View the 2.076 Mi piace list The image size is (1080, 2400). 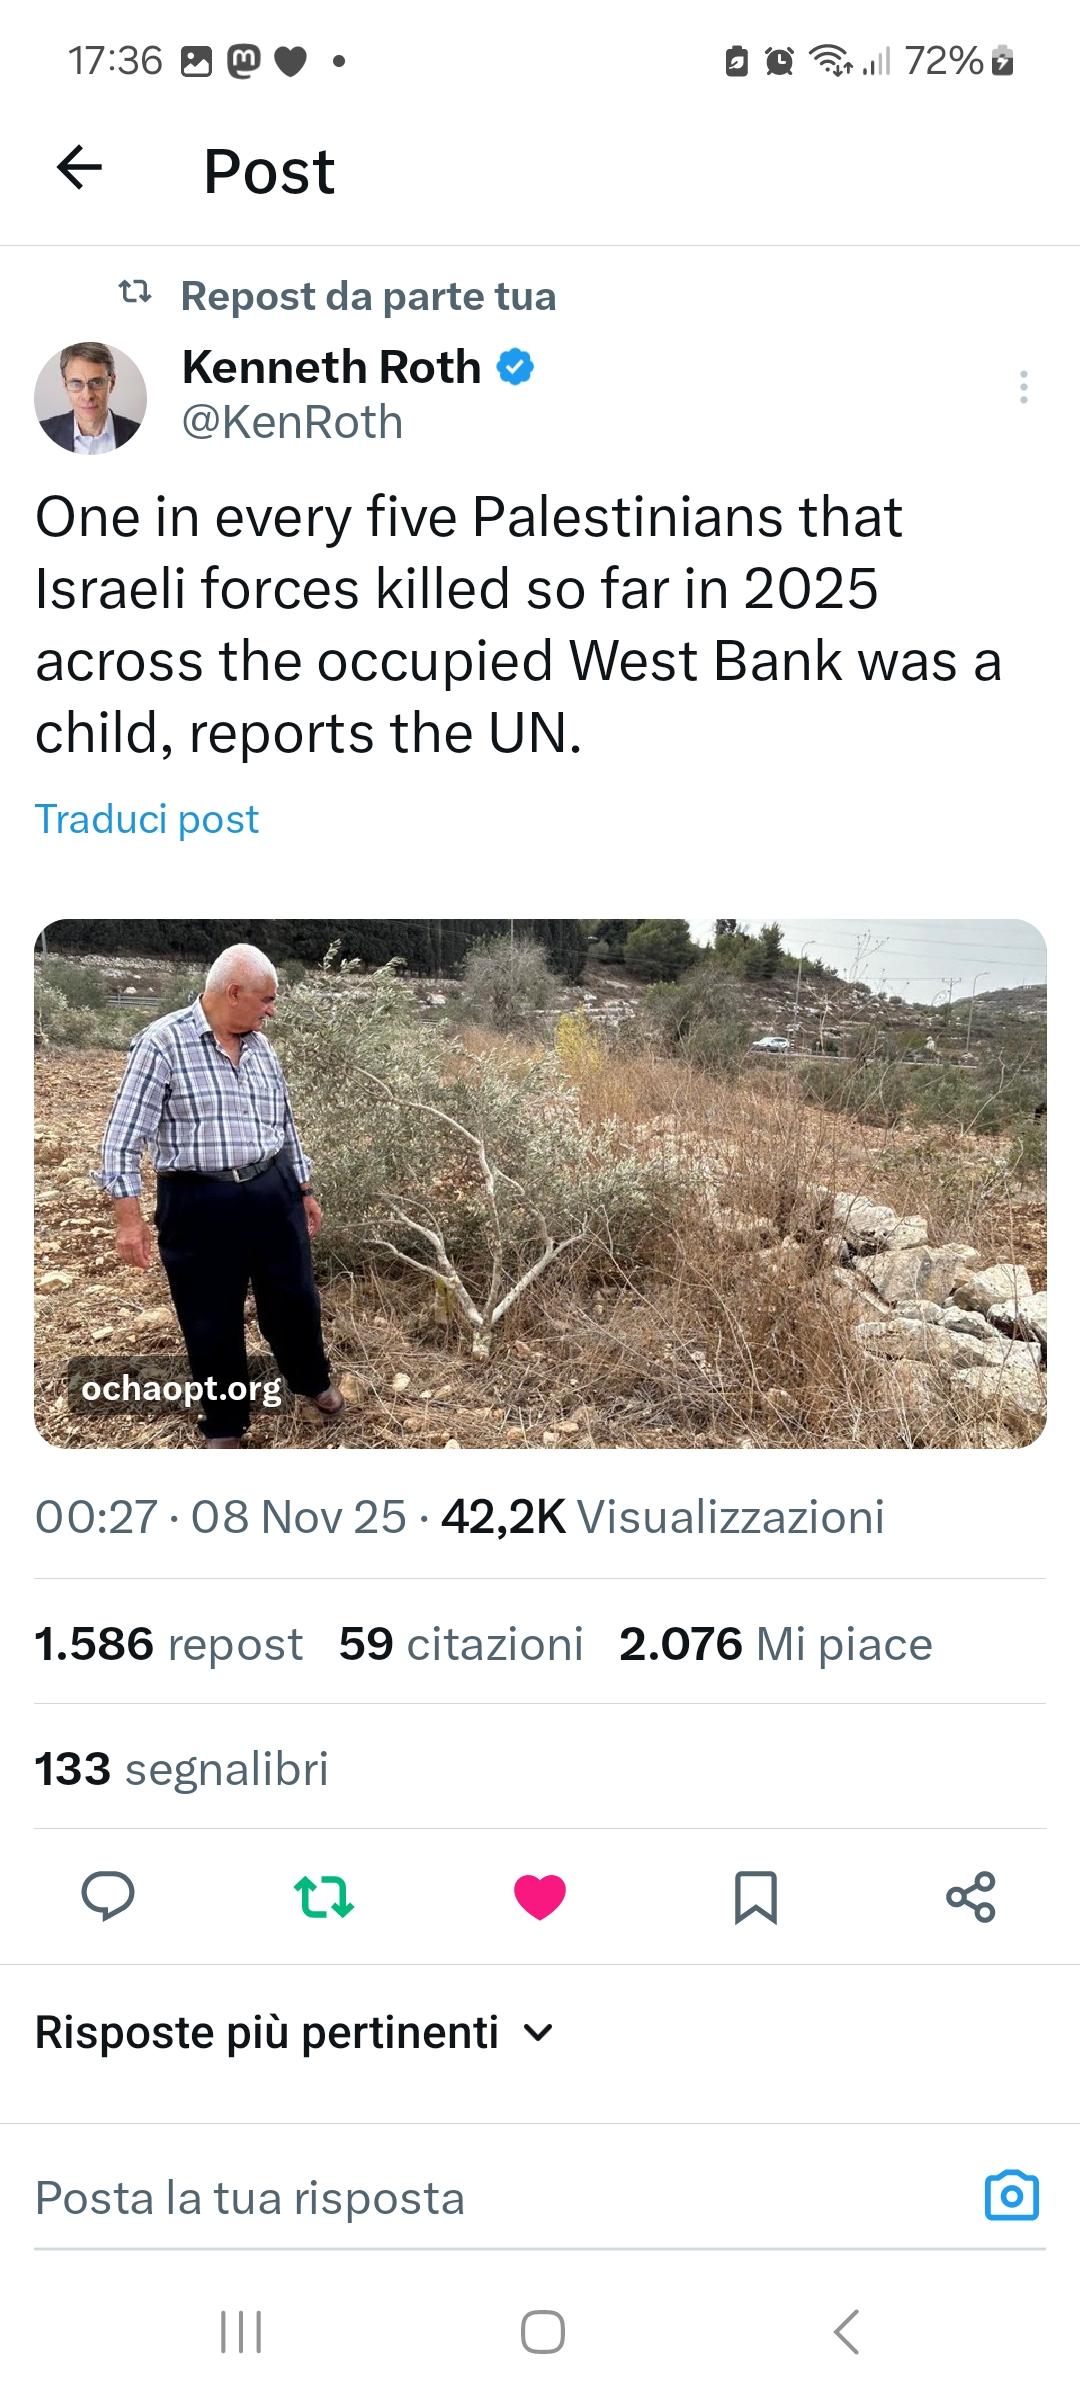775,1644
